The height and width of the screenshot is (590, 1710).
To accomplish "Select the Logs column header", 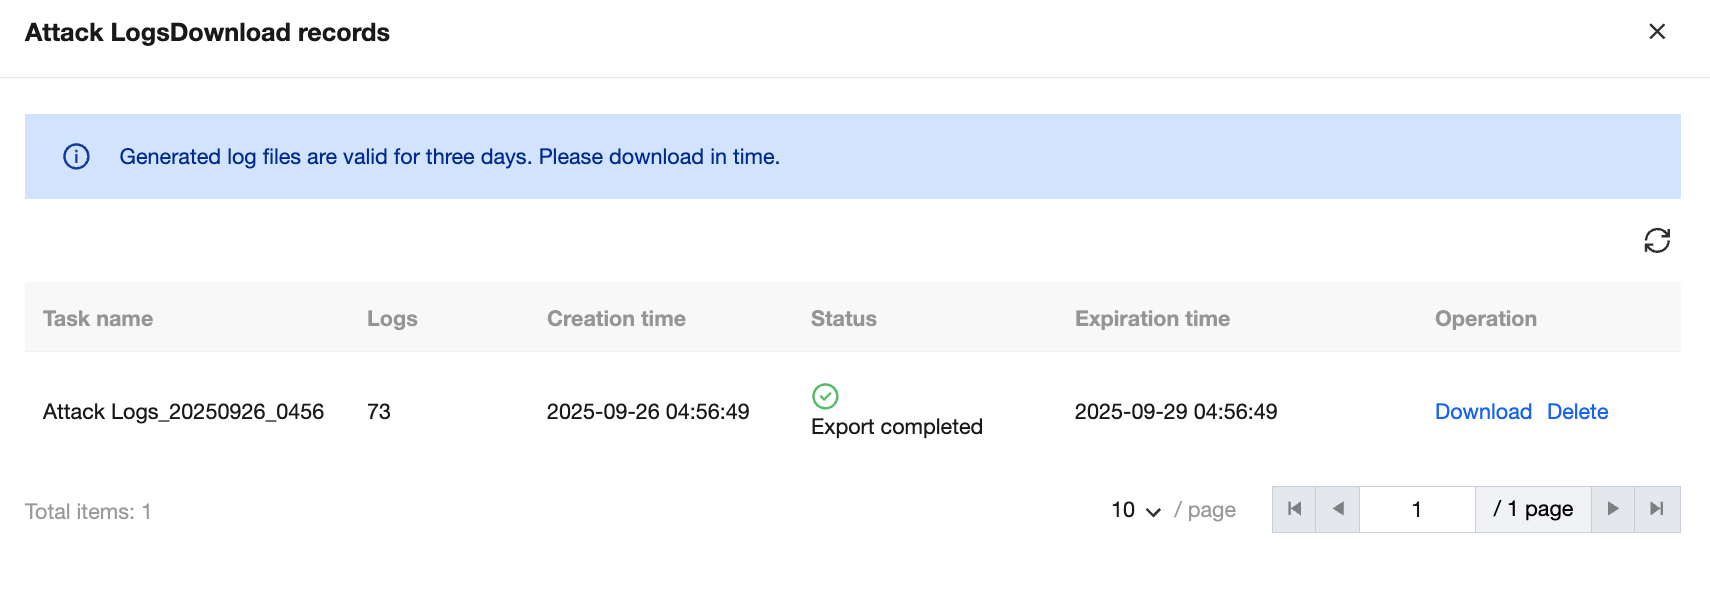I will tap(392, 318).
